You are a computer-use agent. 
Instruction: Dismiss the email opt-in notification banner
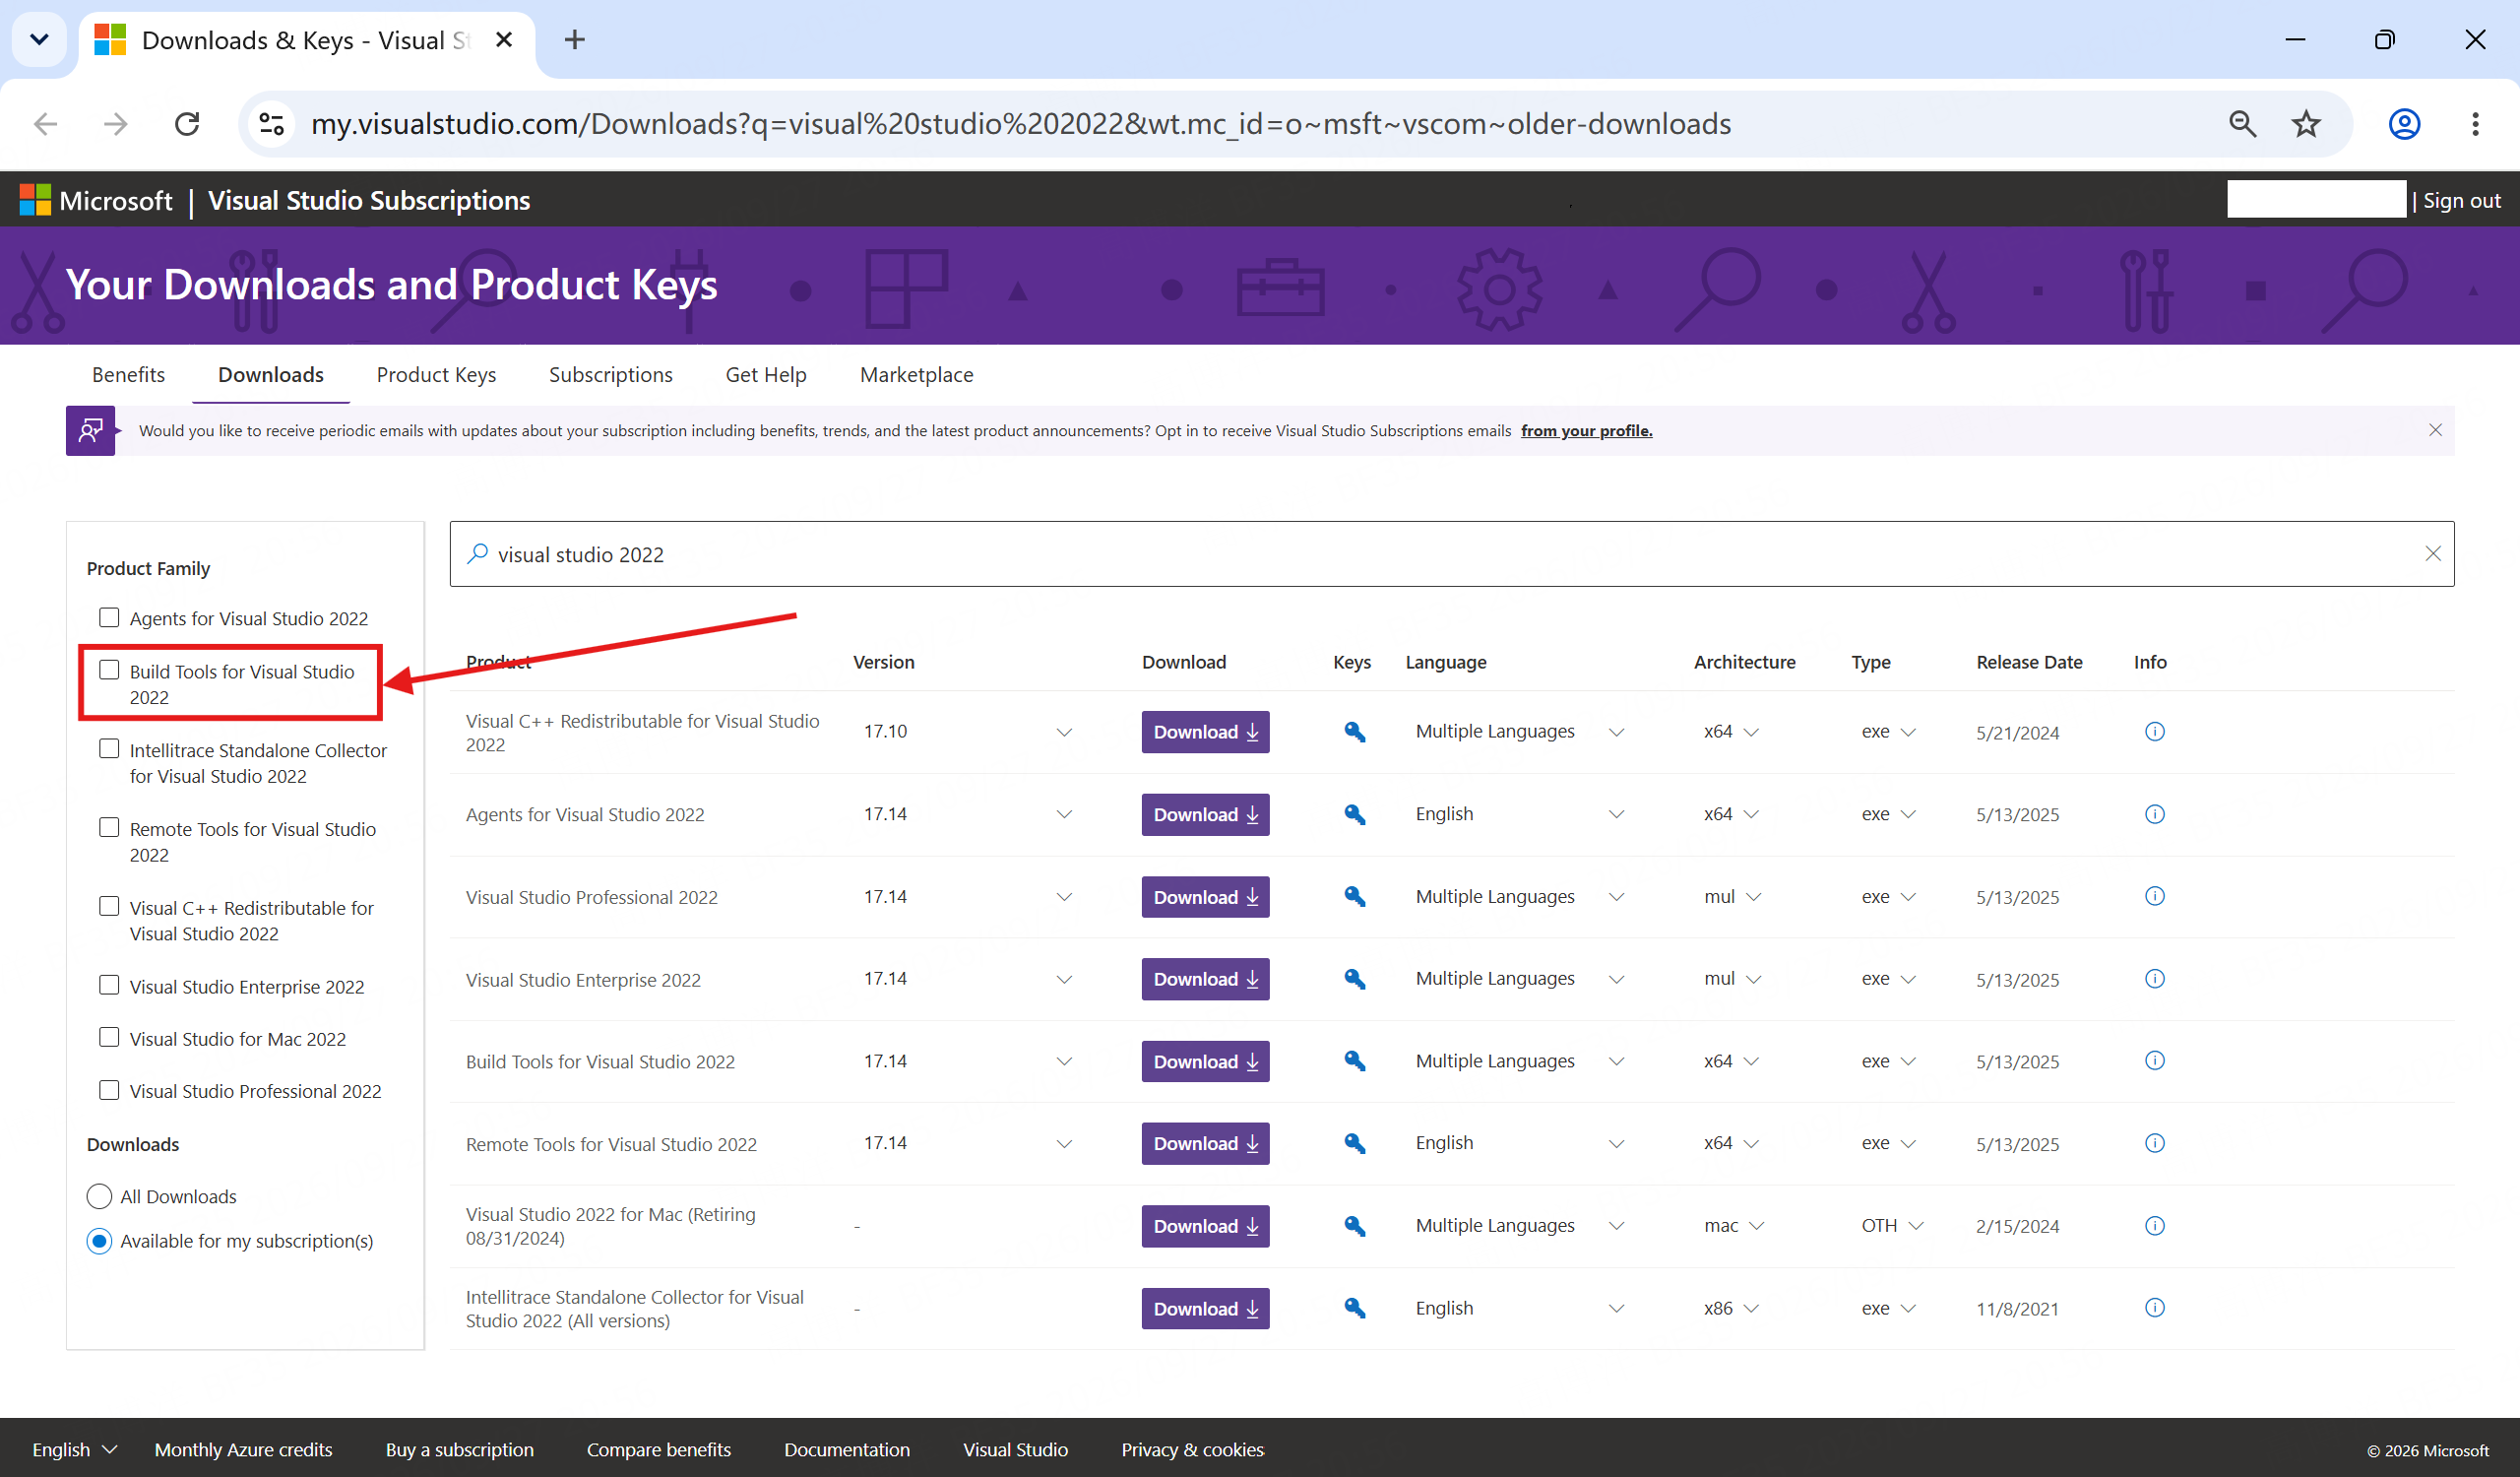pyautogui.click(x=2435, y=430)
